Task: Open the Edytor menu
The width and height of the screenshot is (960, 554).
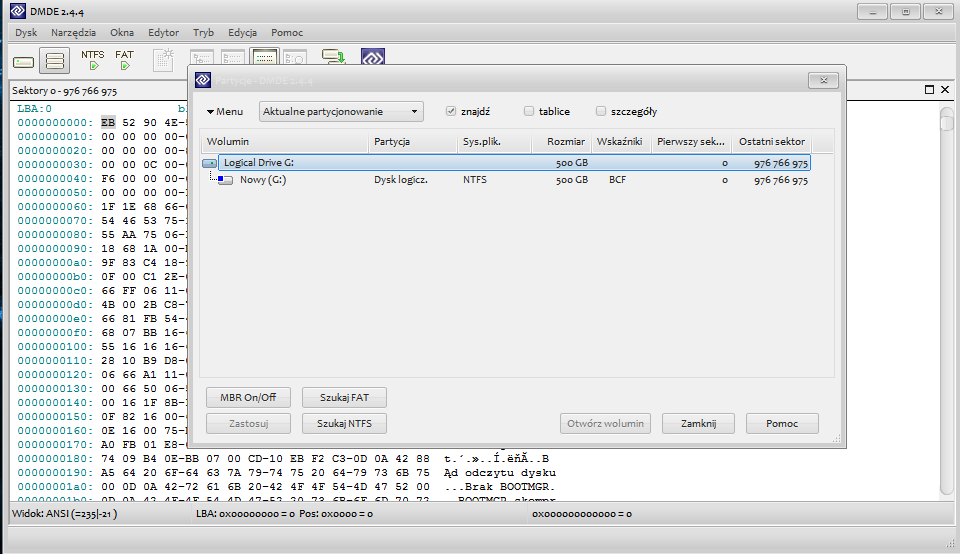Action: click(x=163, y=32)
